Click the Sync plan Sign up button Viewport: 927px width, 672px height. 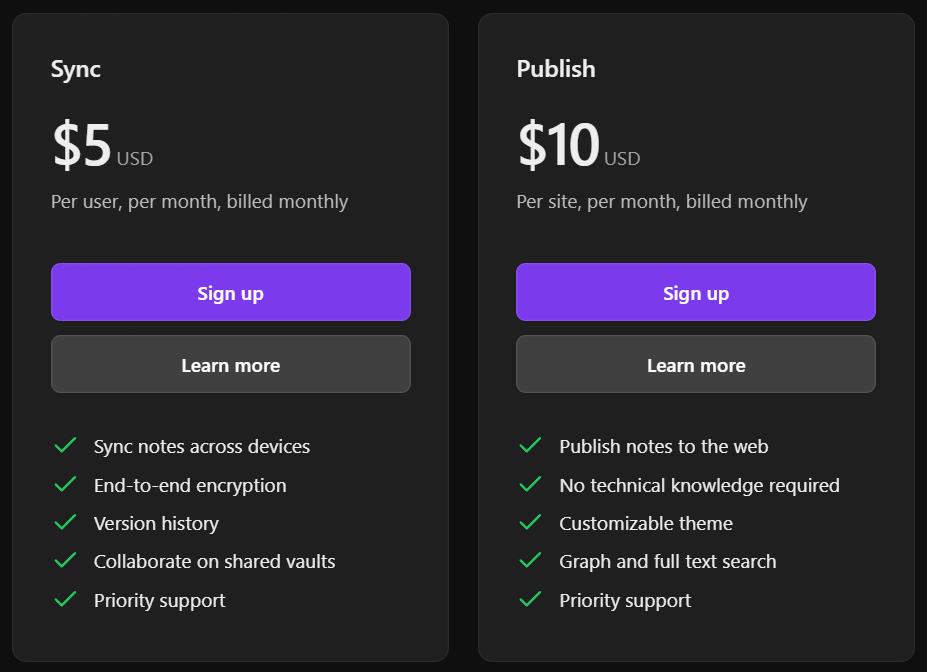(x=231, y=292)
